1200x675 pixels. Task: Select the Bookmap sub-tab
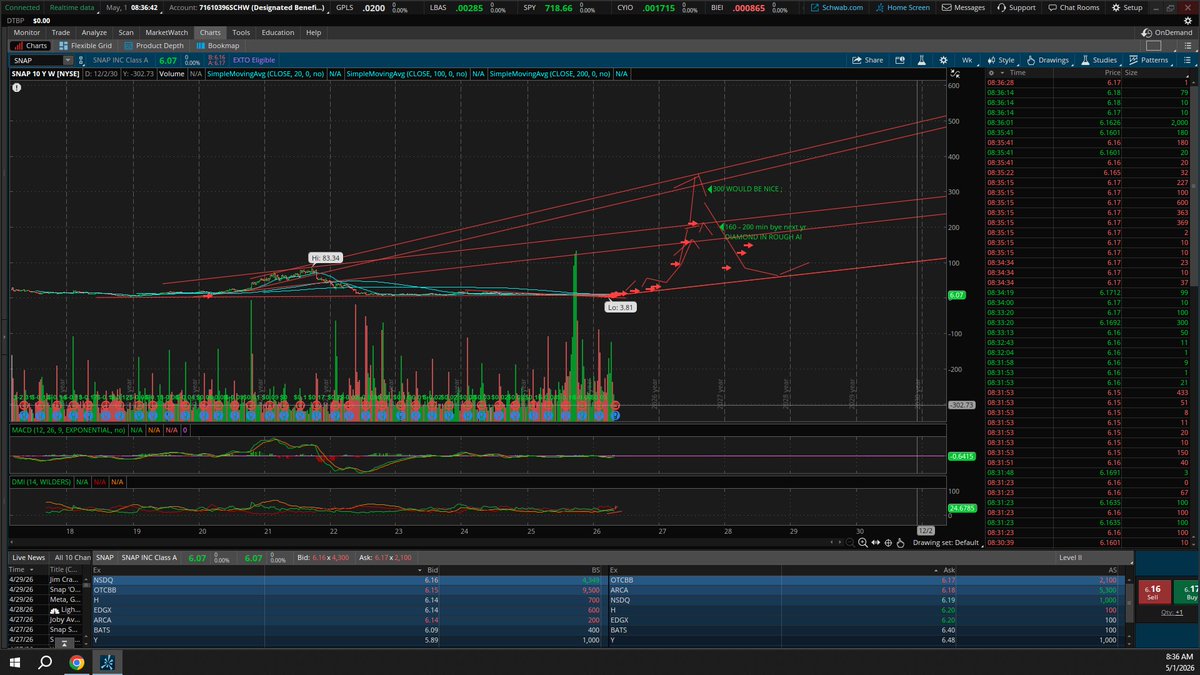coord(218,46)
